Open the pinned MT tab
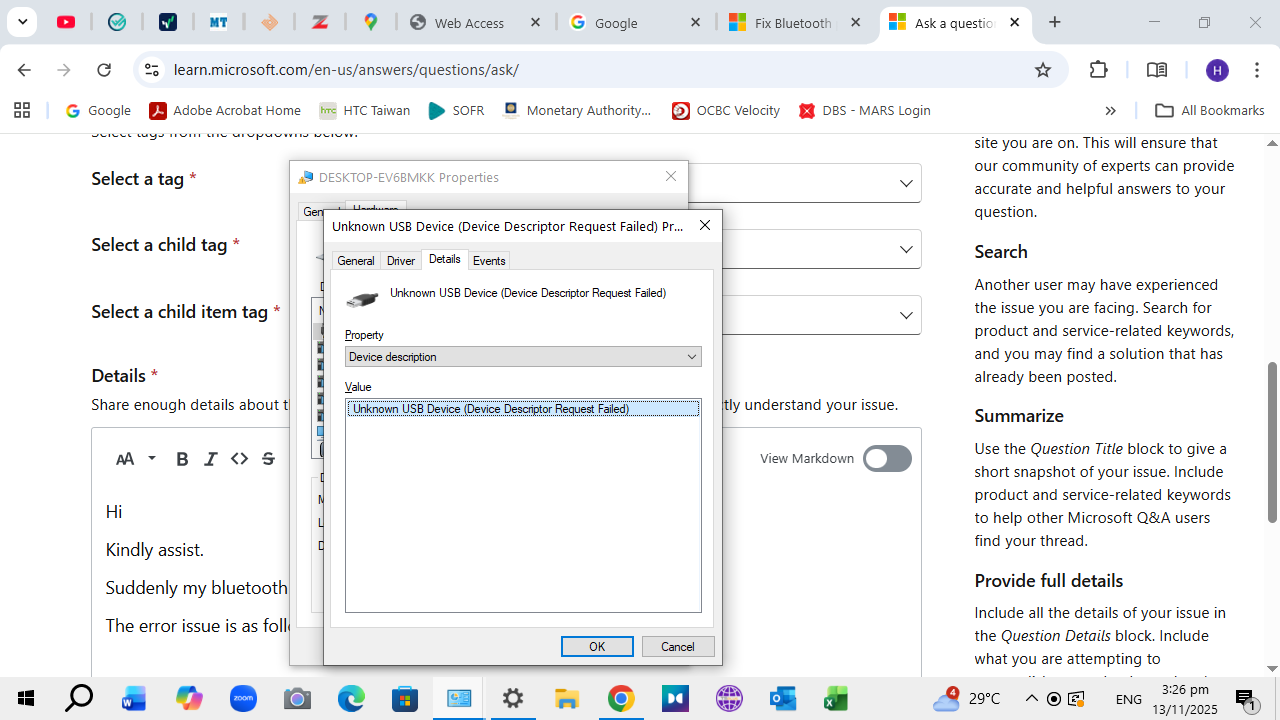1280x720 pixels. (x=219, y=22)
